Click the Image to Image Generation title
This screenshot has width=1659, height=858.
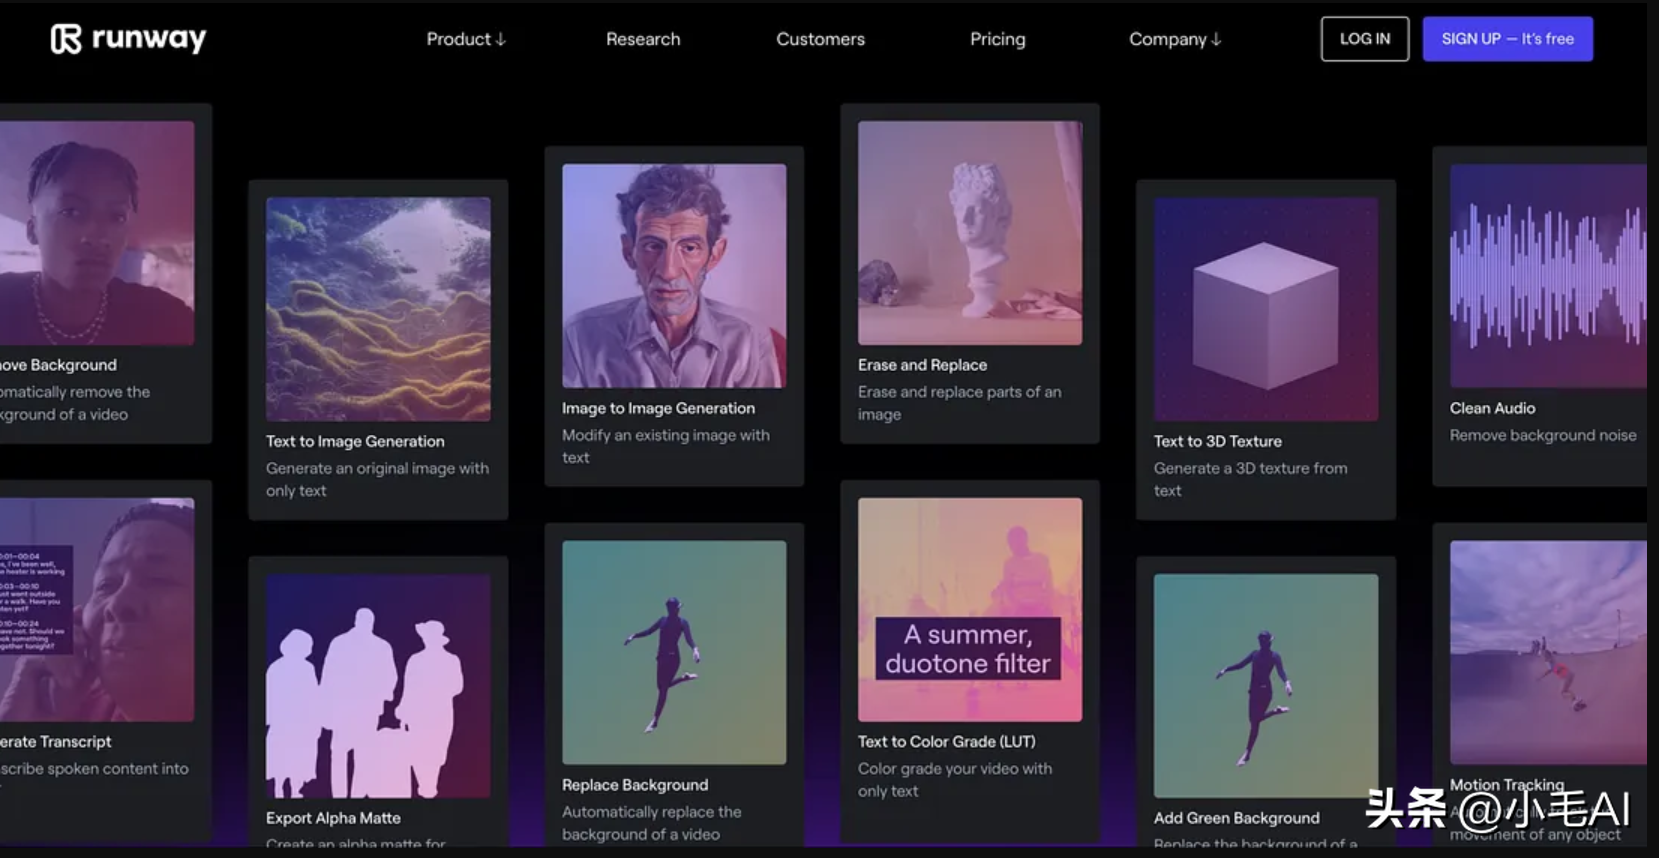point(658,408)
